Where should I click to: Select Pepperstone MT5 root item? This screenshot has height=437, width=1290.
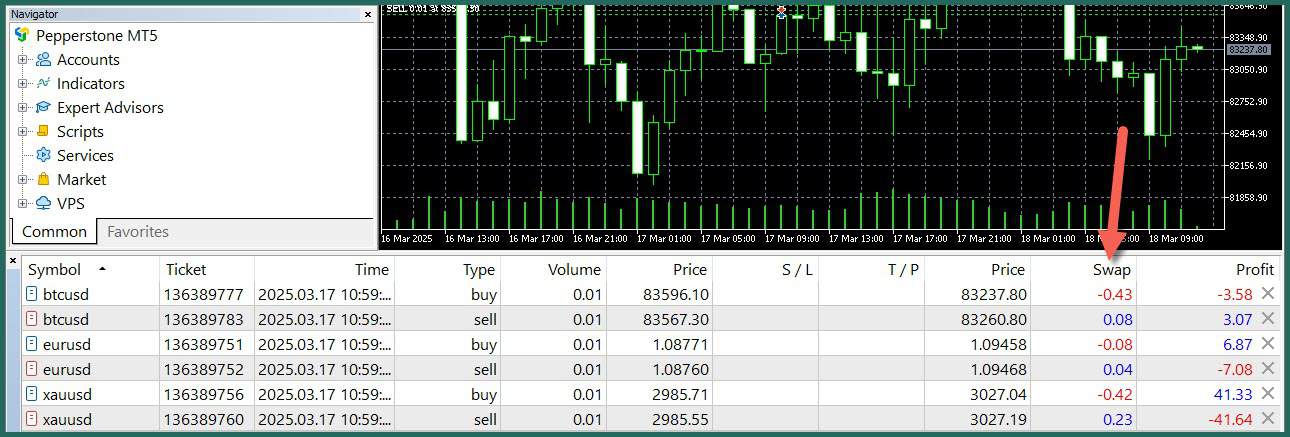point(97,35)
